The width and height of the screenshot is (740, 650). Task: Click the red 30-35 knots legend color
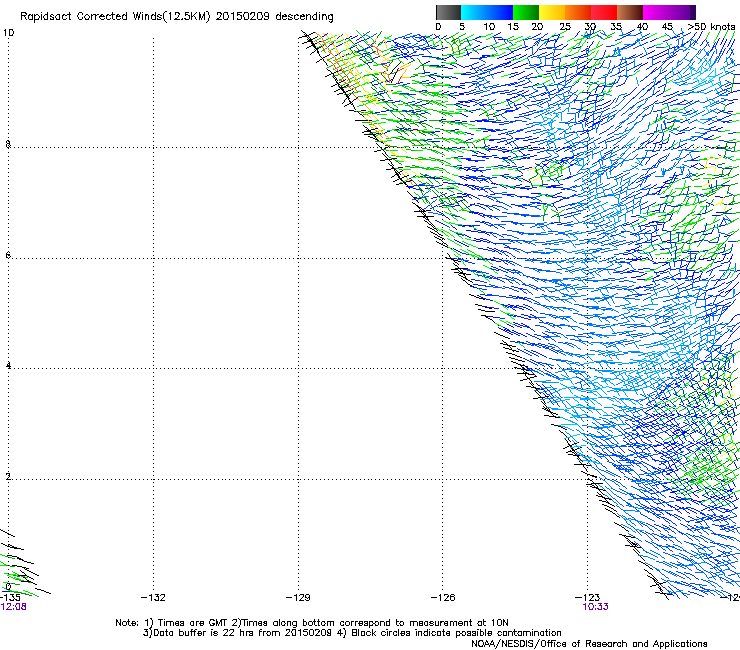point(604,12)
